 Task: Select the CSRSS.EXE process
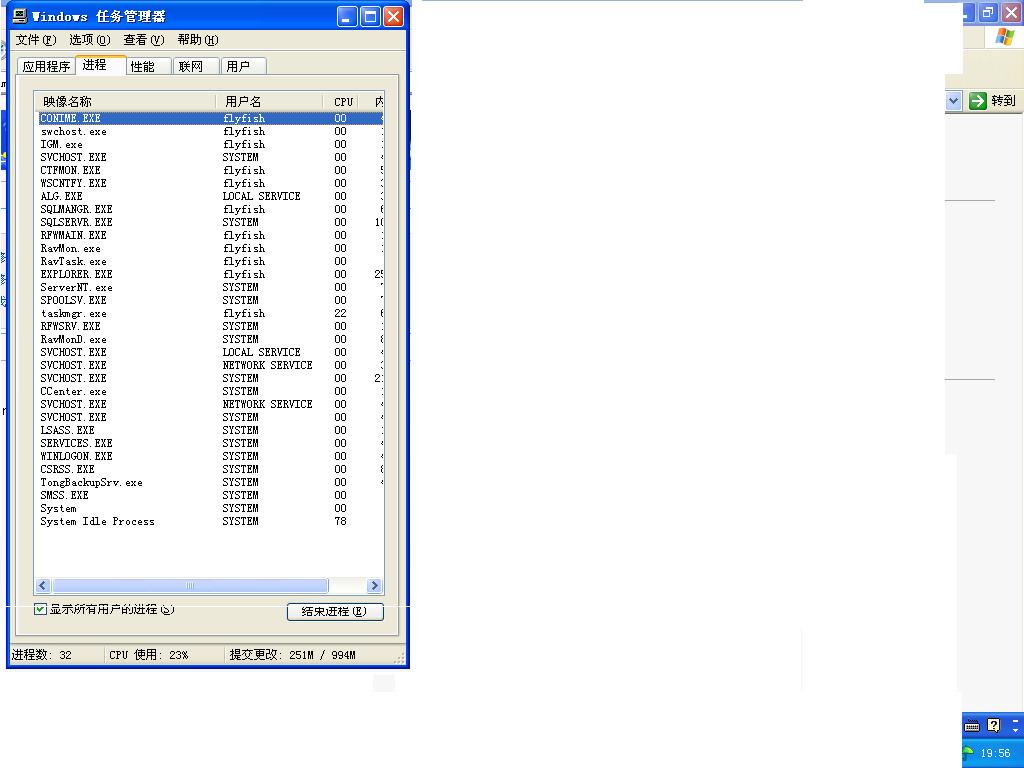coord(67,469)
